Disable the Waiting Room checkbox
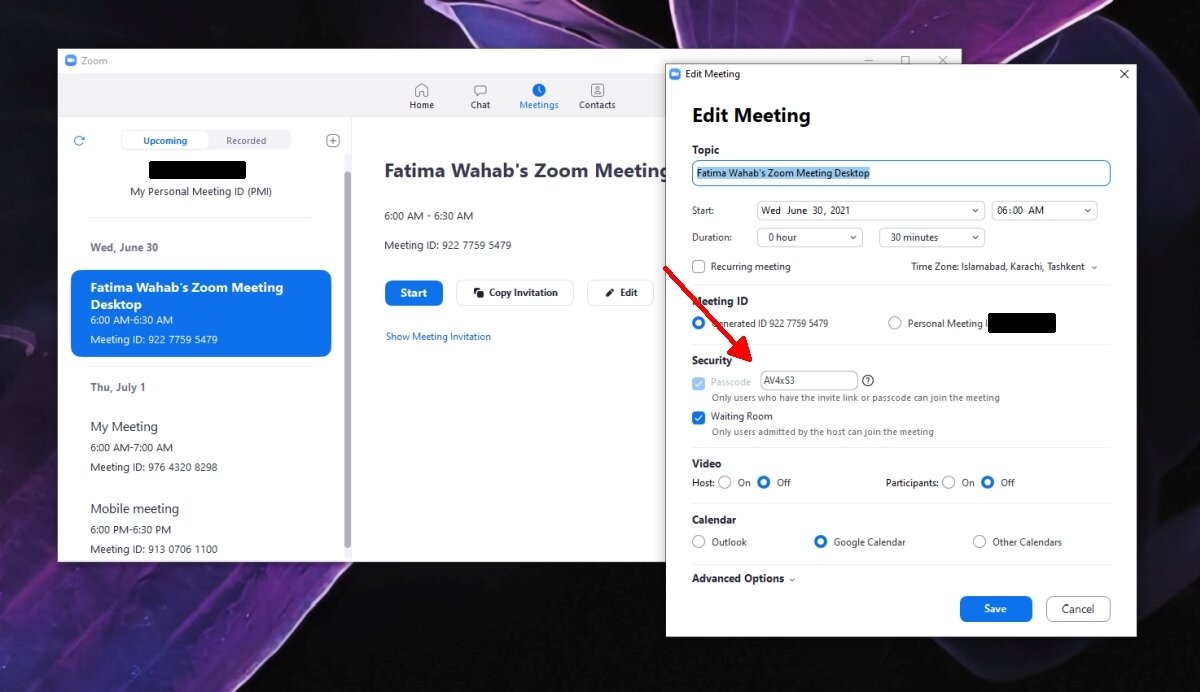Viewport: 1200px width, 692px height. coord(698,417)
